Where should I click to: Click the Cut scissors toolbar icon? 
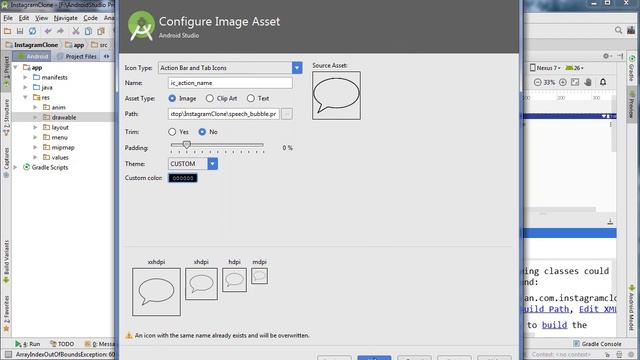tap(76, 31)
